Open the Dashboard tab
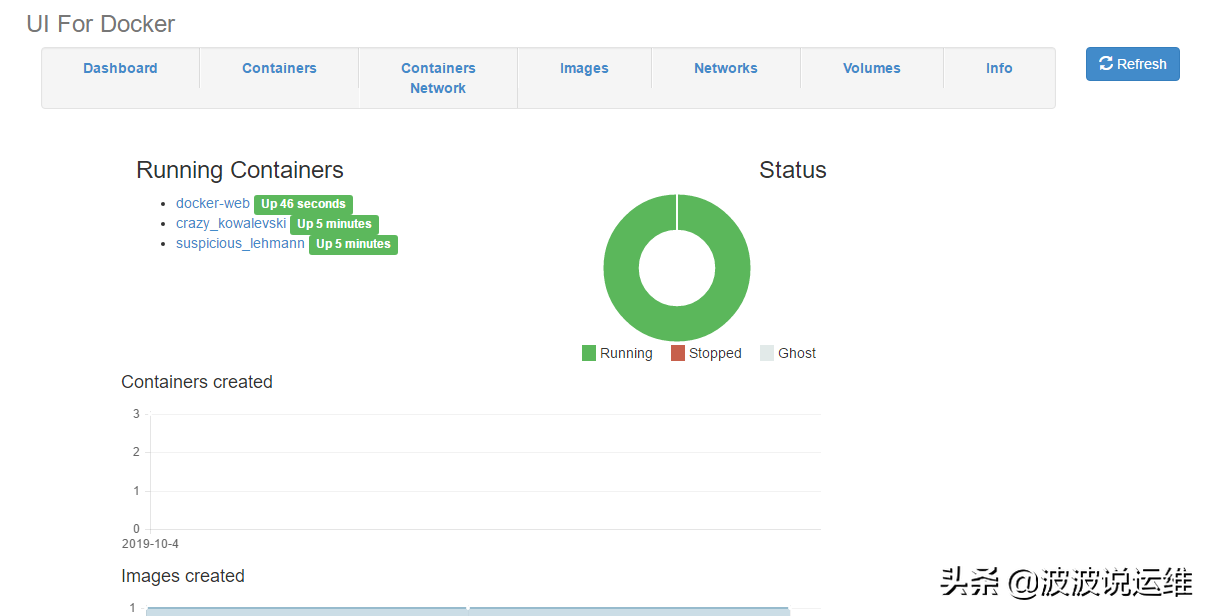Screen dimensions: 1211x616 click(x=120, y=68)
